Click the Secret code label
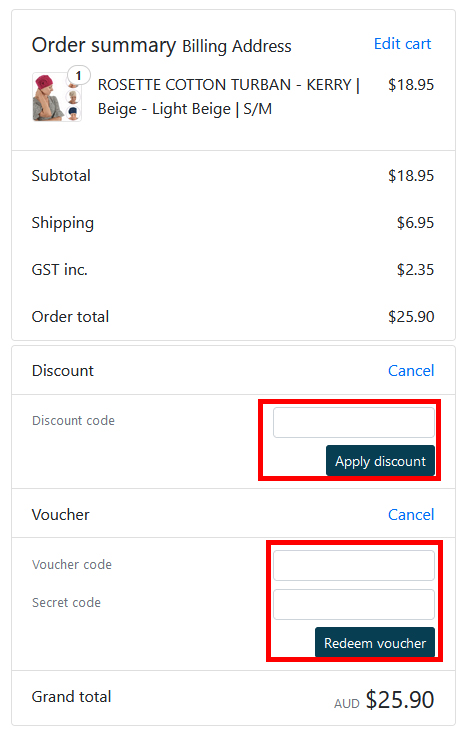The image size is (468, 734). click(x=66, y=602)
